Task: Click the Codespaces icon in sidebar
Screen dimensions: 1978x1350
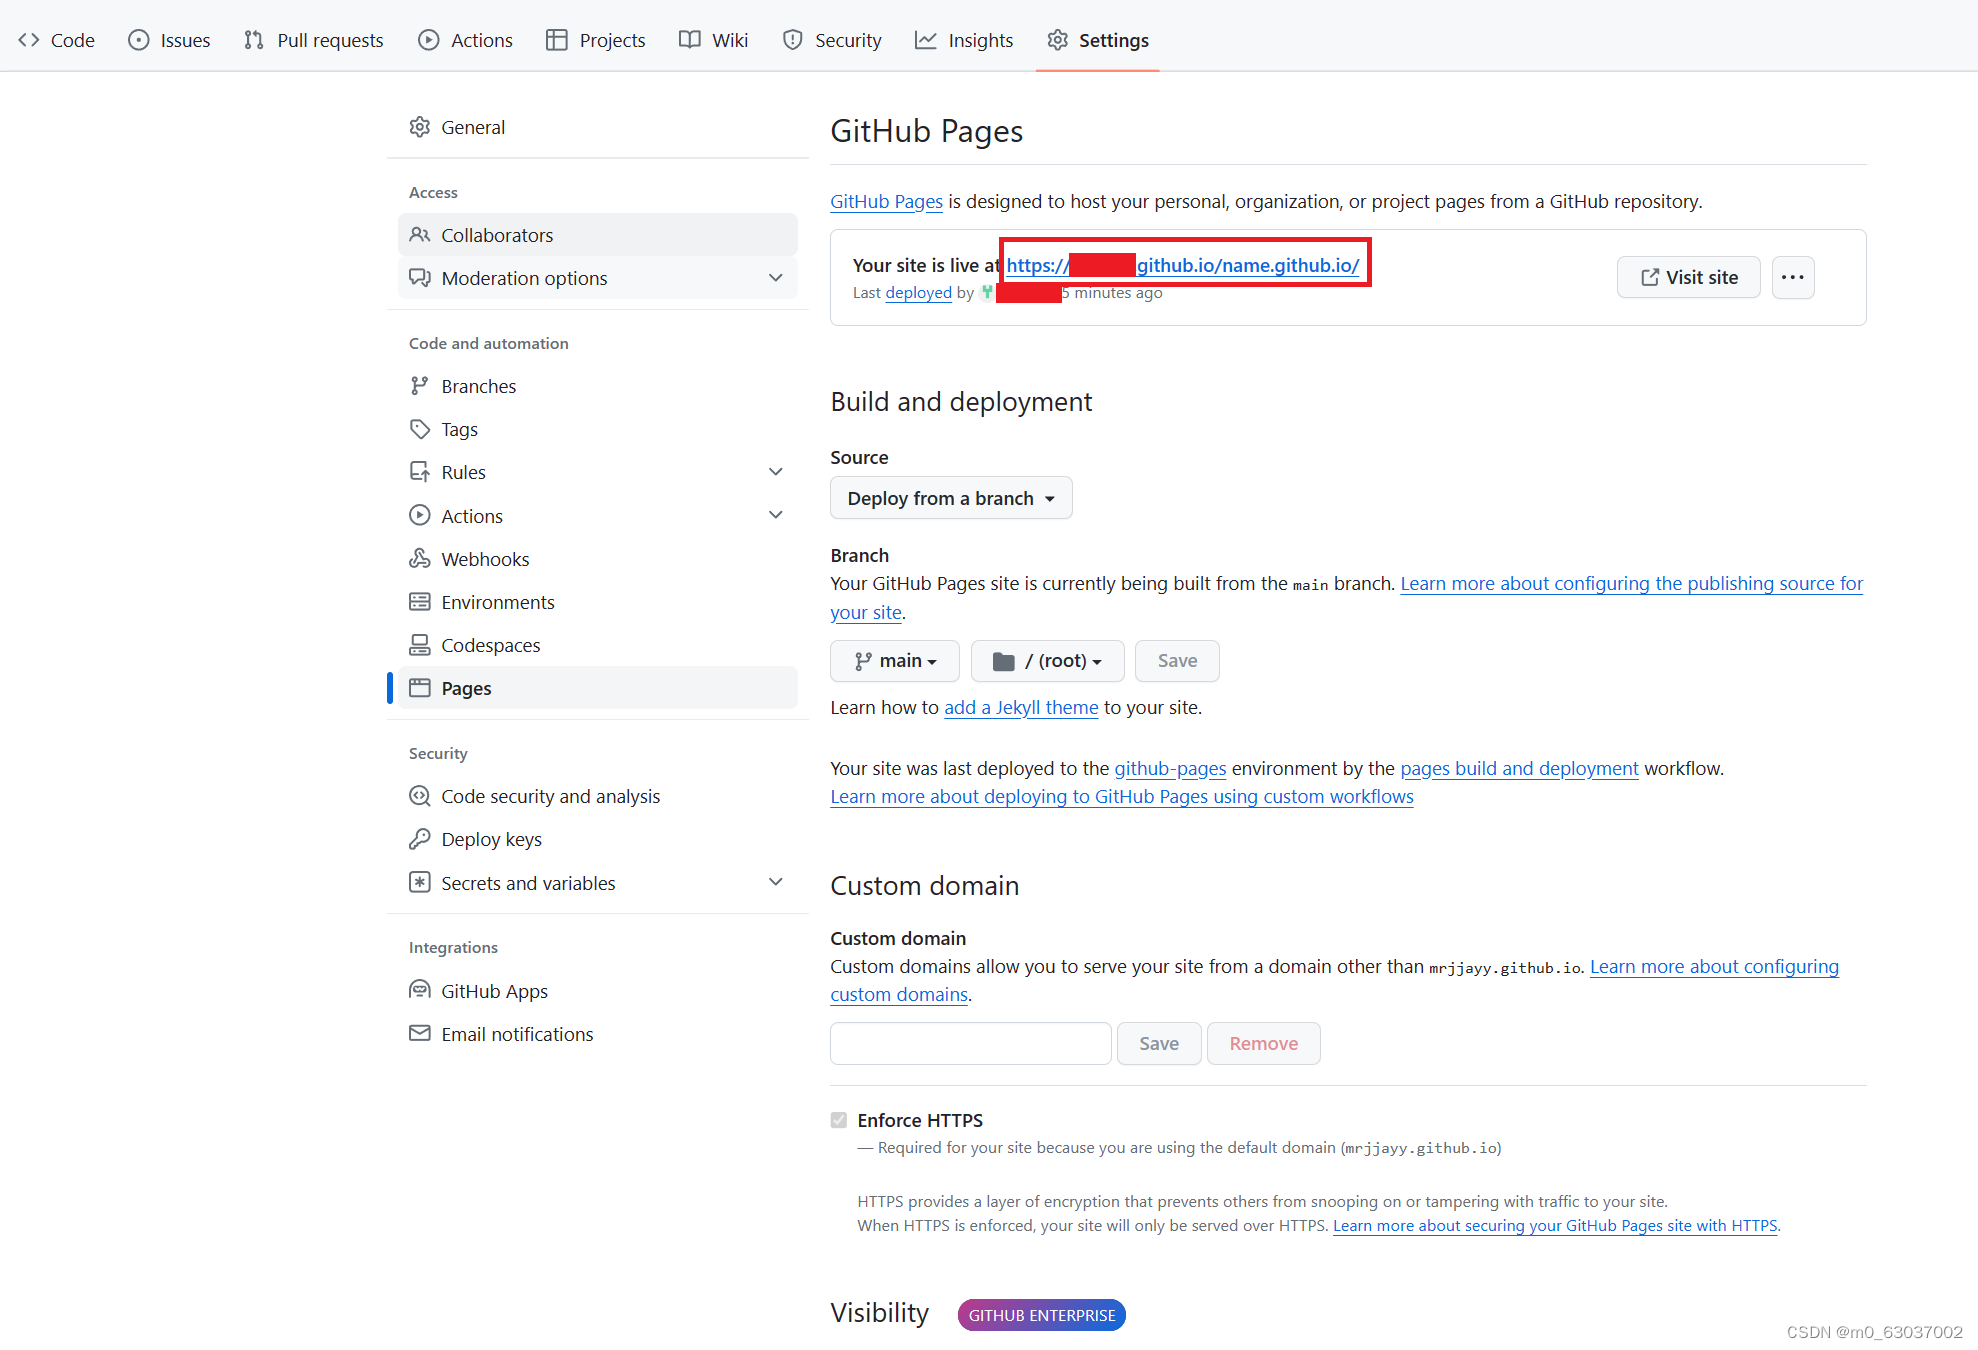Action: coord(420,645)
